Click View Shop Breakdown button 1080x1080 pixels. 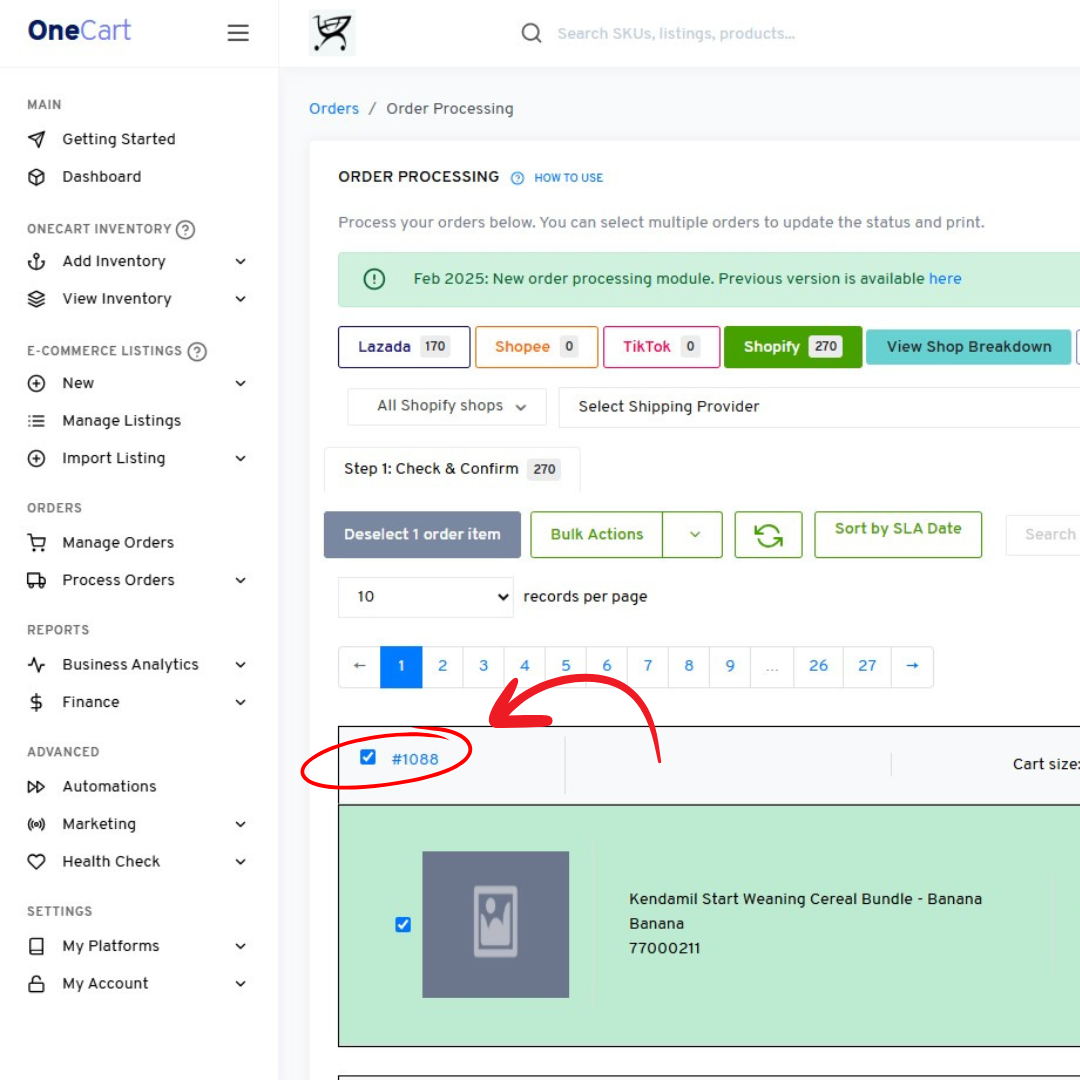pos(968,347)
